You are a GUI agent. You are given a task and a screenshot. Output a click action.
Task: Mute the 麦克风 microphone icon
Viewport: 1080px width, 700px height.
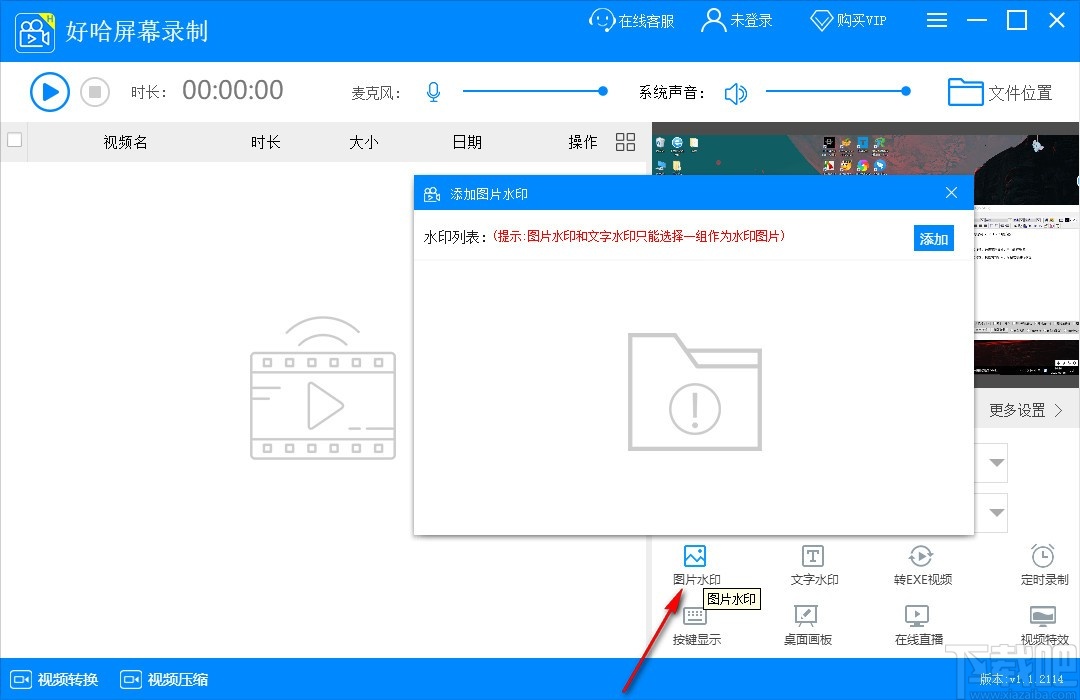[x=433, y=91]
